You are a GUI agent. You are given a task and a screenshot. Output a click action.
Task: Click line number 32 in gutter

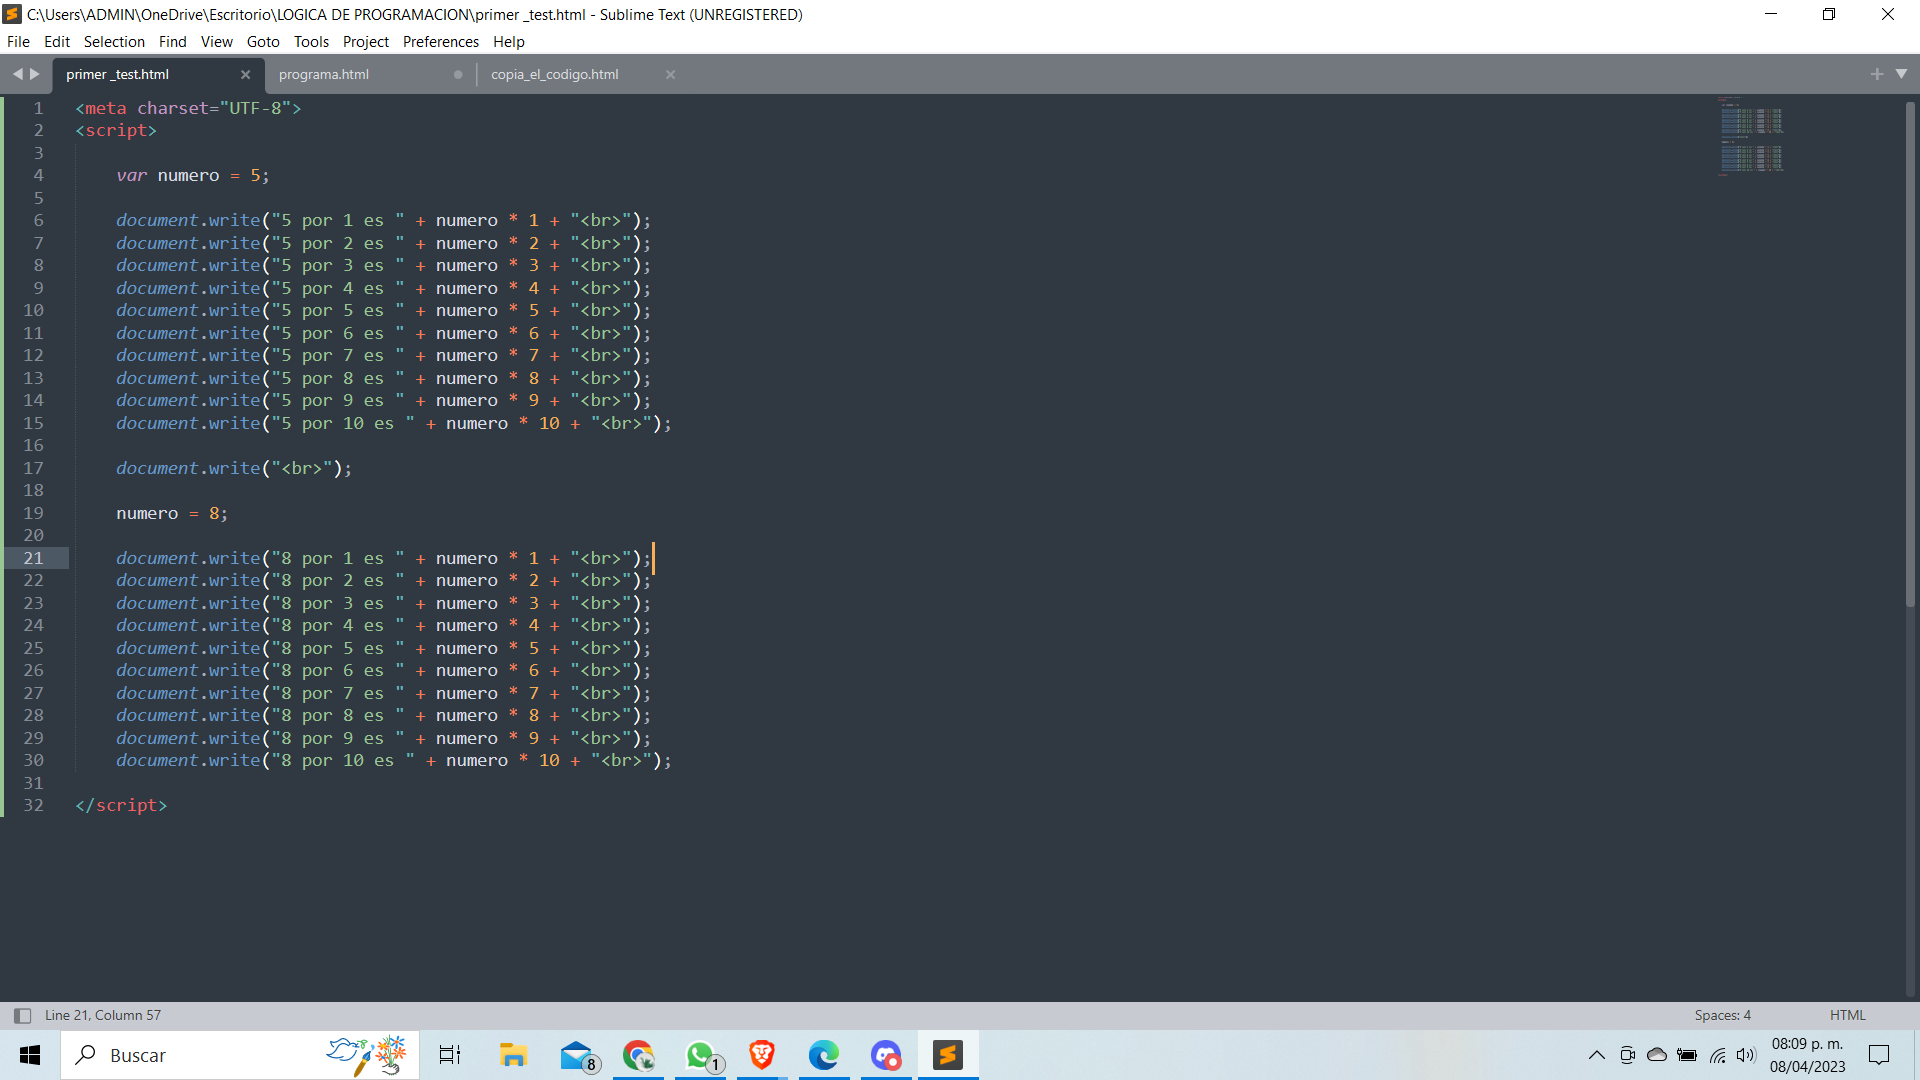(33, 806)
